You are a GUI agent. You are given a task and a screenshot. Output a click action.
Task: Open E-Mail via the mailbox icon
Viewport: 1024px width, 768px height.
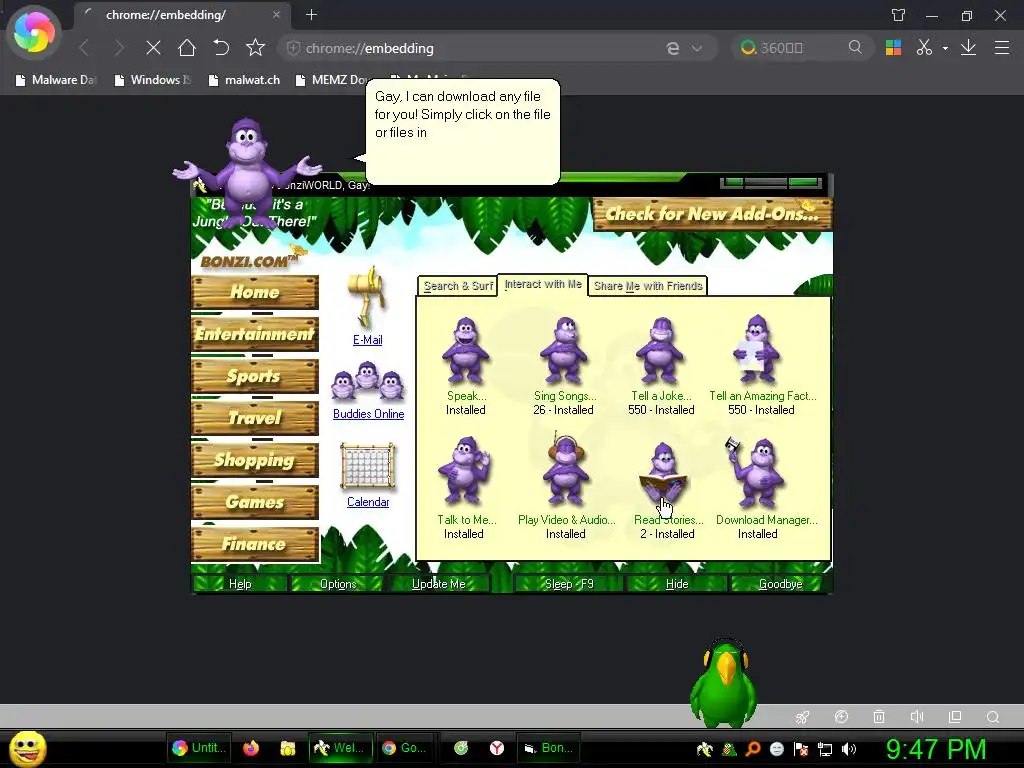[x=368, y=299]
